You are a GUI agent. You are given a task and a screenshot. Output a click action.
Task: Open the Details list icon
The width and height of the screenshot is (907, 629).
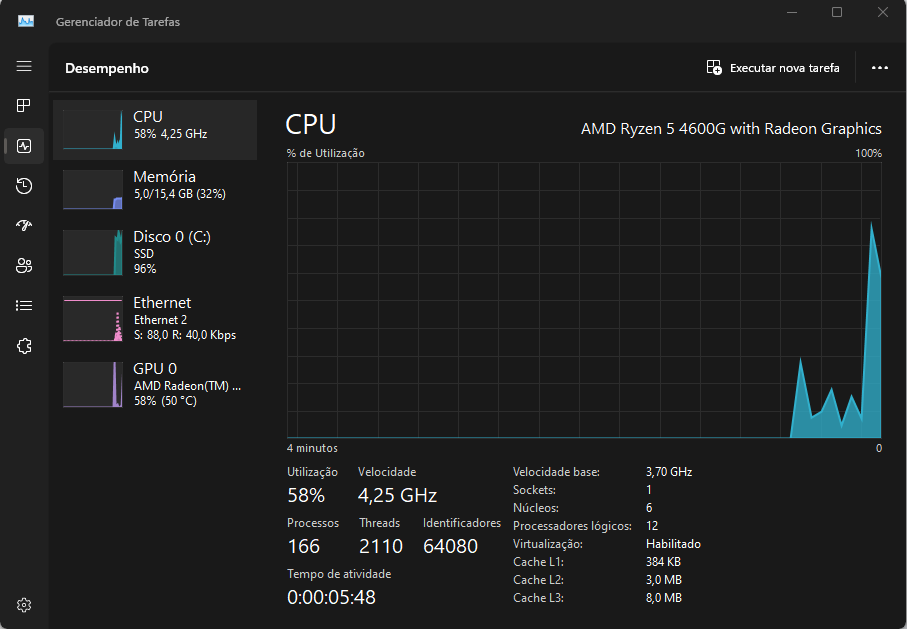coord(24,306)
